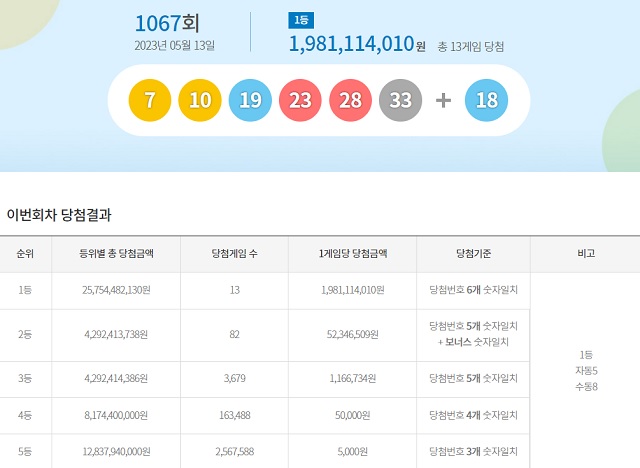This screenshot has height=468, width=640.
Task: Click the 1게임당 당첨금액 column header
Action: [x=353, y=254]
